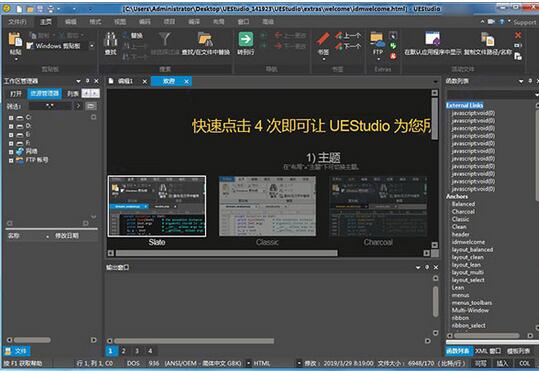Switch to output window page 2
The width and height of the screenshot is (539, 371).
tap(123, 351)
